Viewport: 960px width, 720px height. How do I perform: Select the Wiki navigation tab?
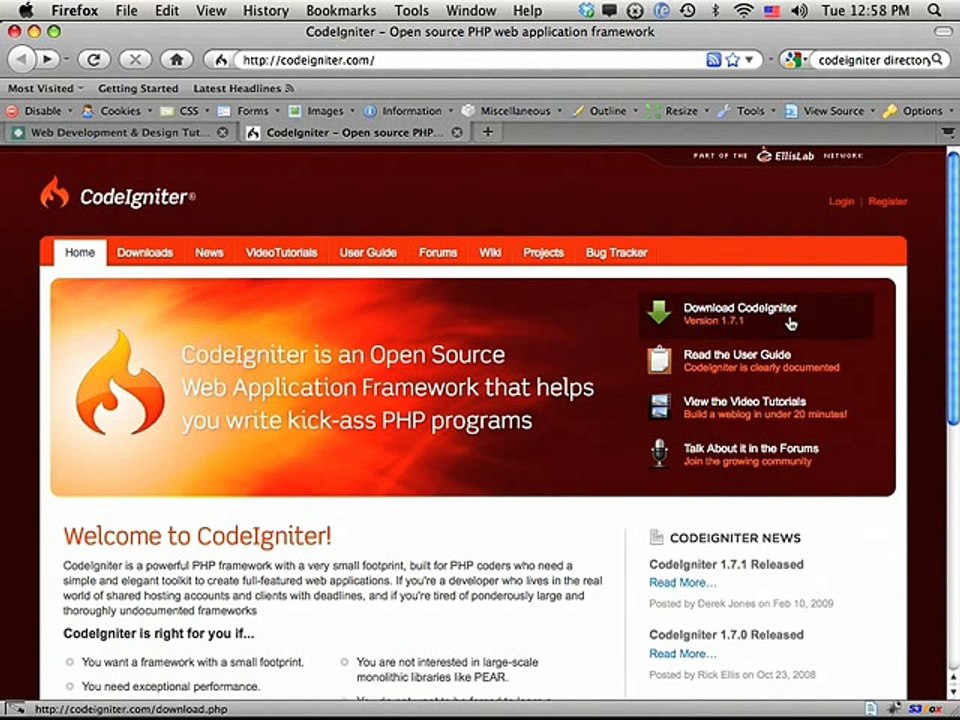[490, 252]
